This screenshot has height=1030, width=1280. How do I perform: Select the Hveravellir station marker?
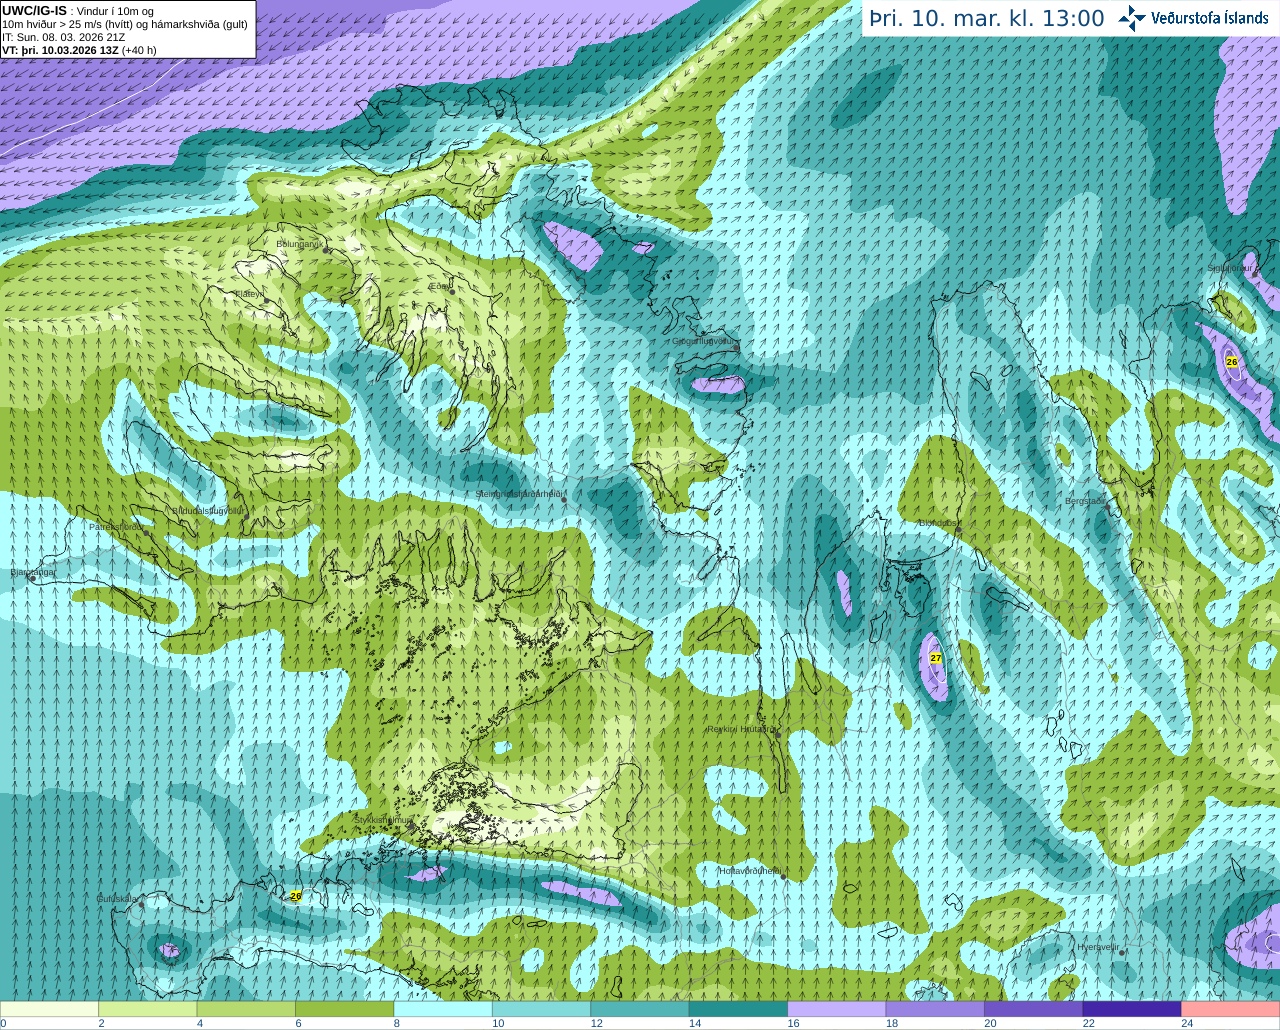pos(1122,952)
